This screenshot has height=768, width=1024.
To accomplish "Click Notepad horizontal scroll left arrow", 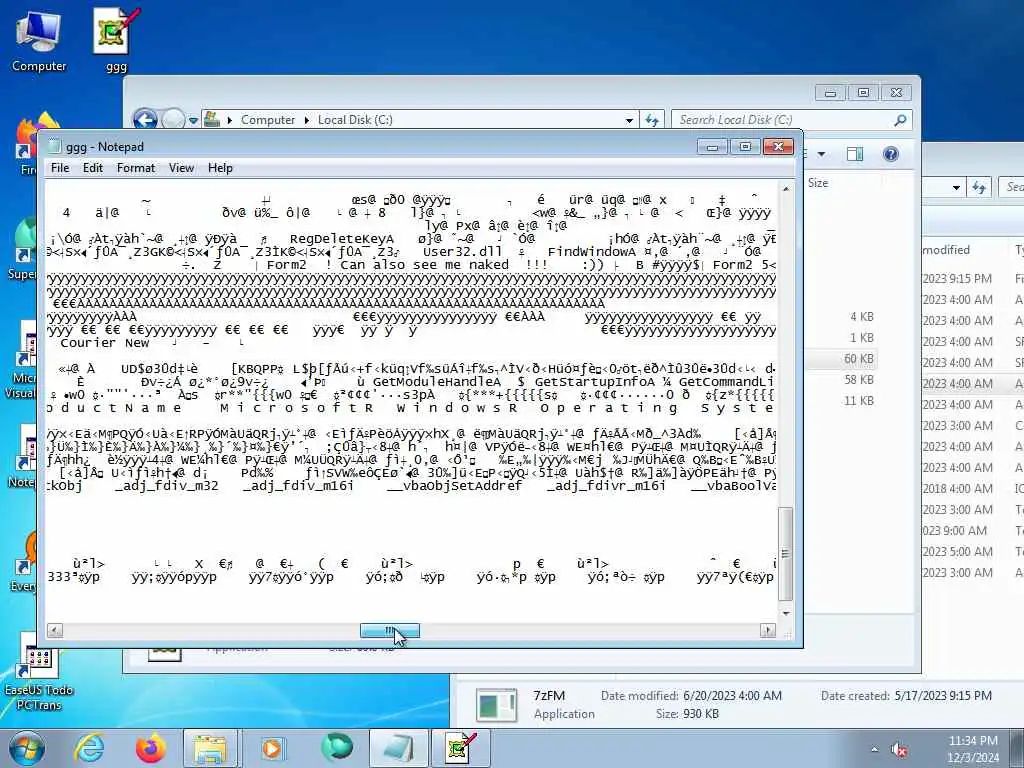I will point(55,630).
